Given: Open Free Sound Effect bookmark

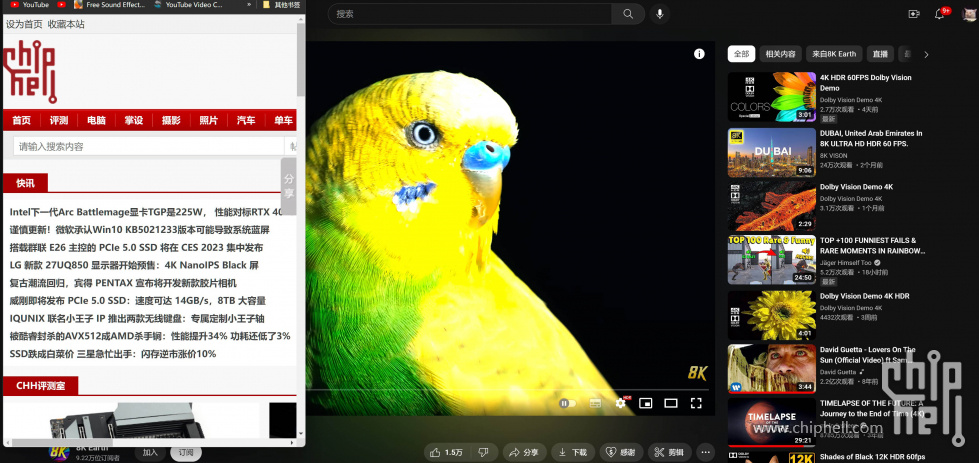Looking at the screenshot, I should pyautogui.click(x=110, y=4).
